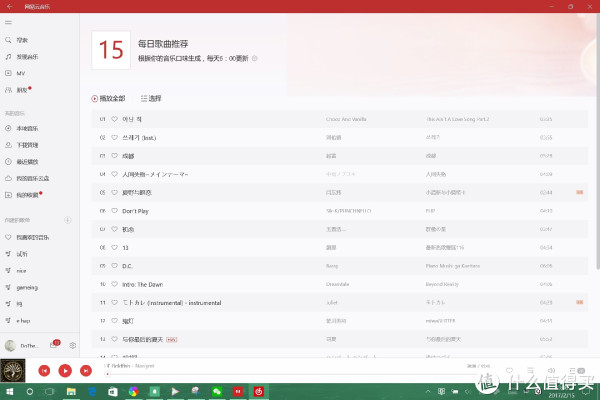Toggle heart on row 13 与你最后的夏天
The height and width of the screenshot is (400, 600).
tap(114, 339)
